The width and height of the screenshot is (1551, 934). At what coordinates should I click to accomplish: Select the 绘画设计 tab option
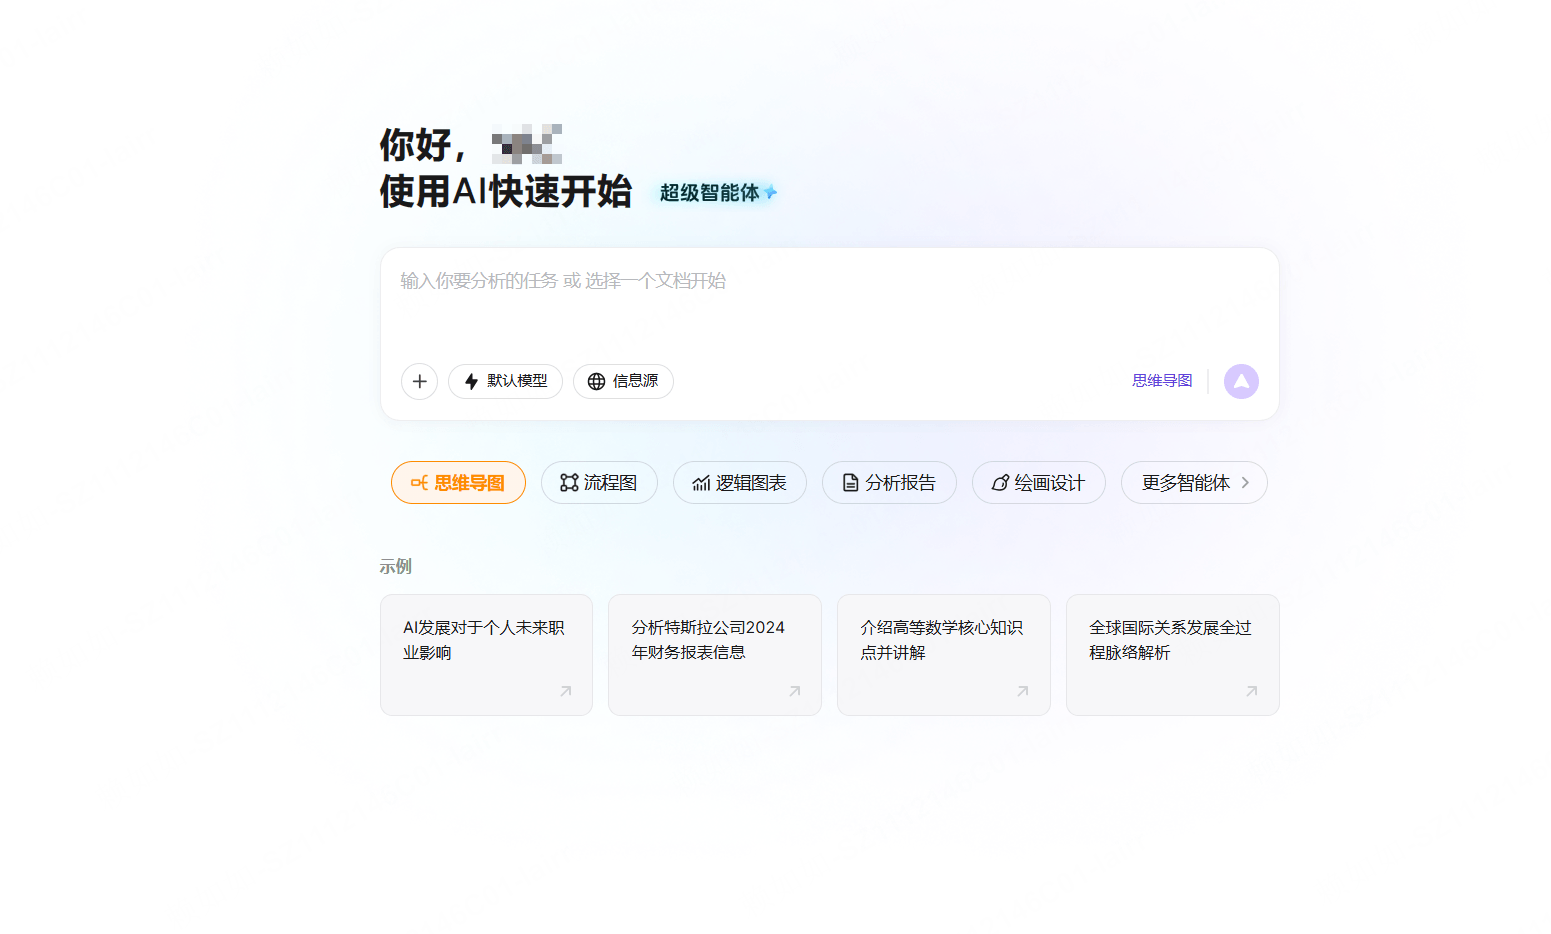[1038, 482]
